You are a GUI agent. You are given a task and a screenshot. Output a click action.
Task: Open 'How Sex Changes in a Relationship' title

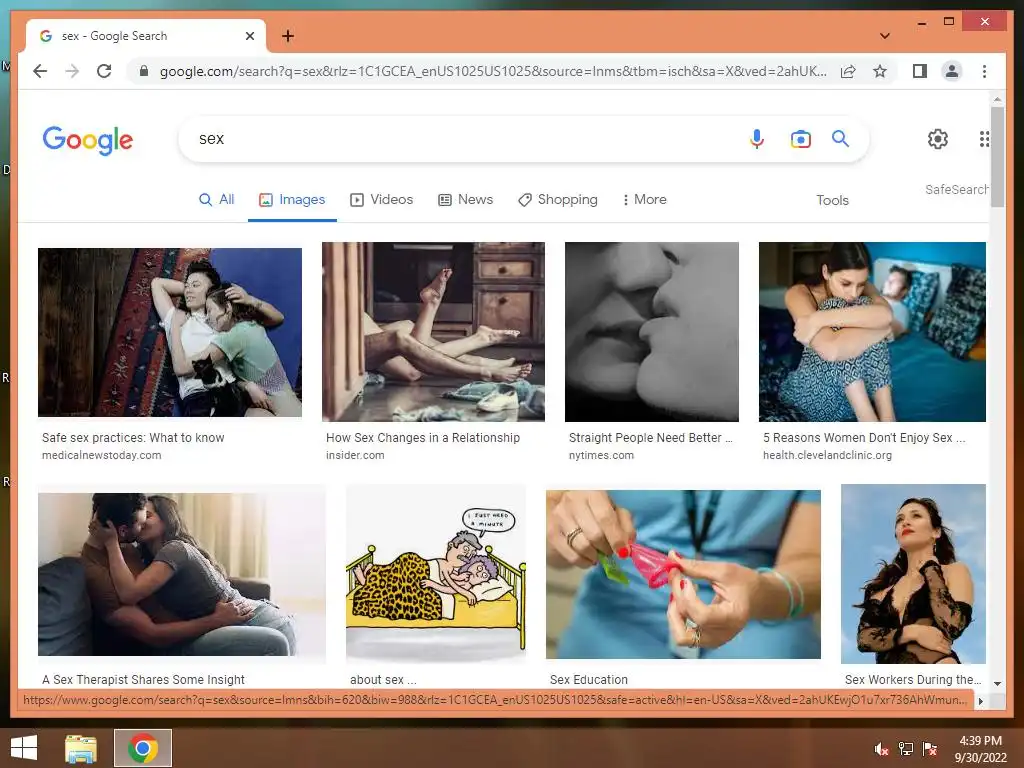click(423, 438)
